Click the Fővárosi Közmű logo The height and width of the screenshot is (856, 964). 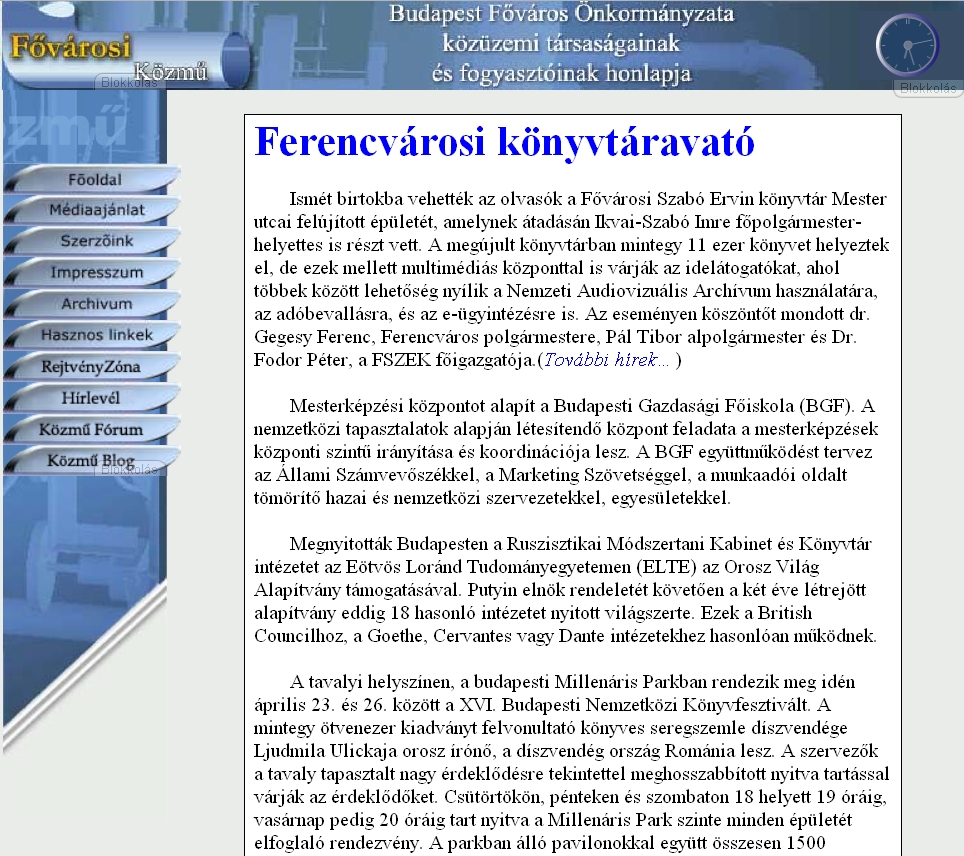(x=126, y=54)
